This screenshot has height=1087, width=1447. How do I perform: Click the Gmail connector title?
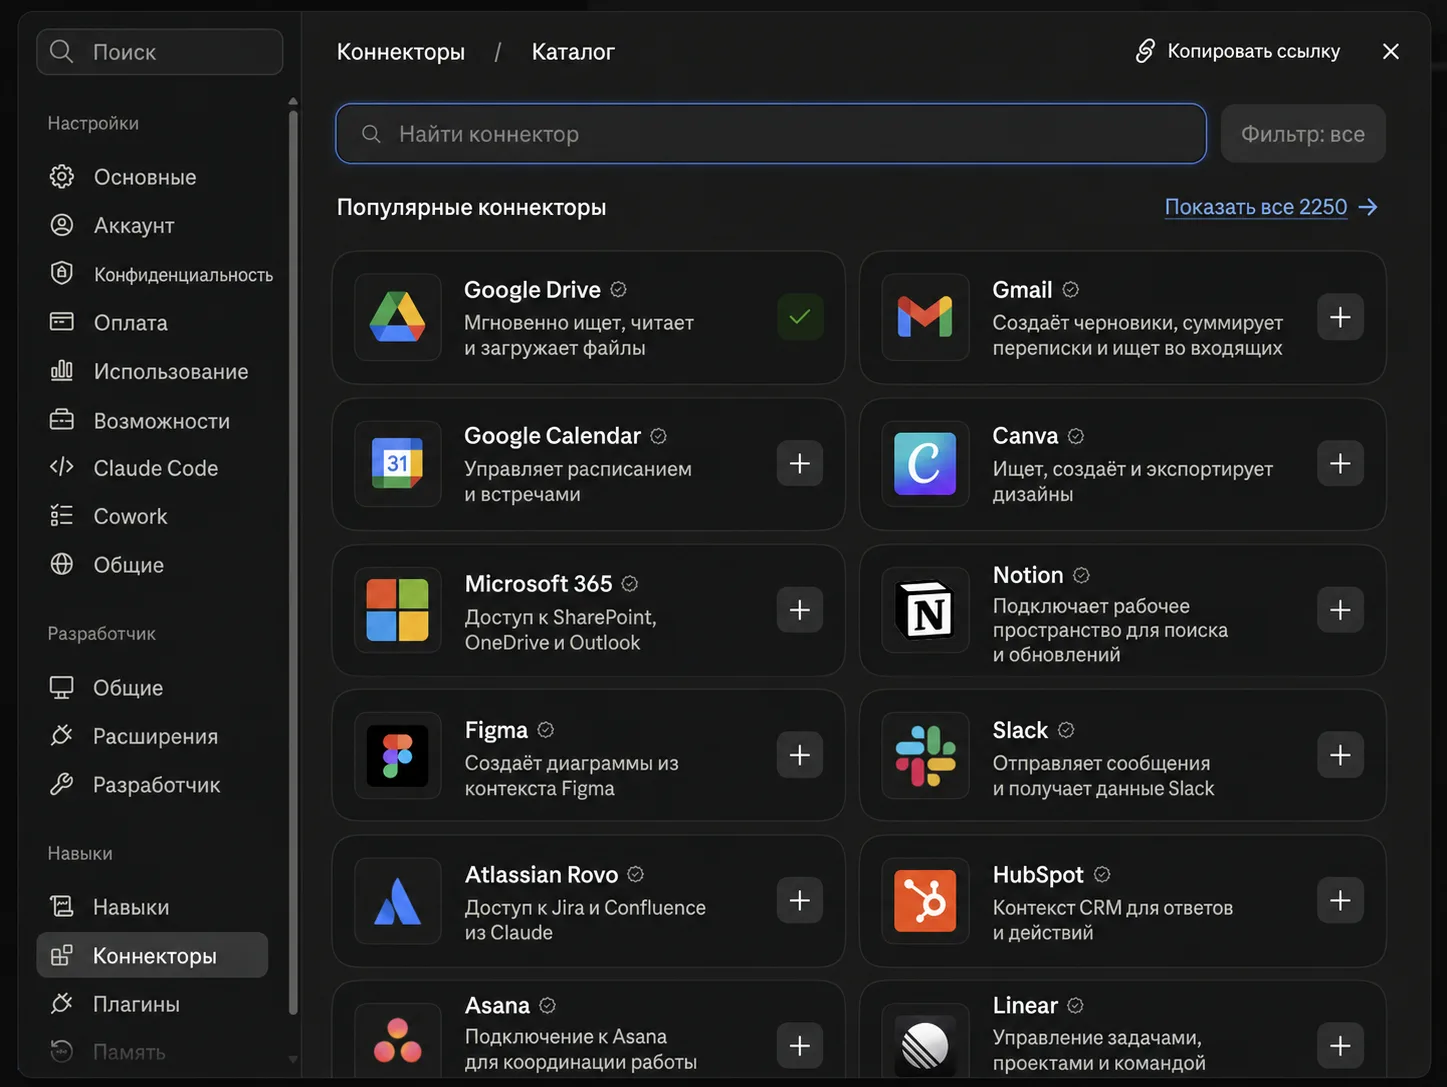[x=1022, y=290]
